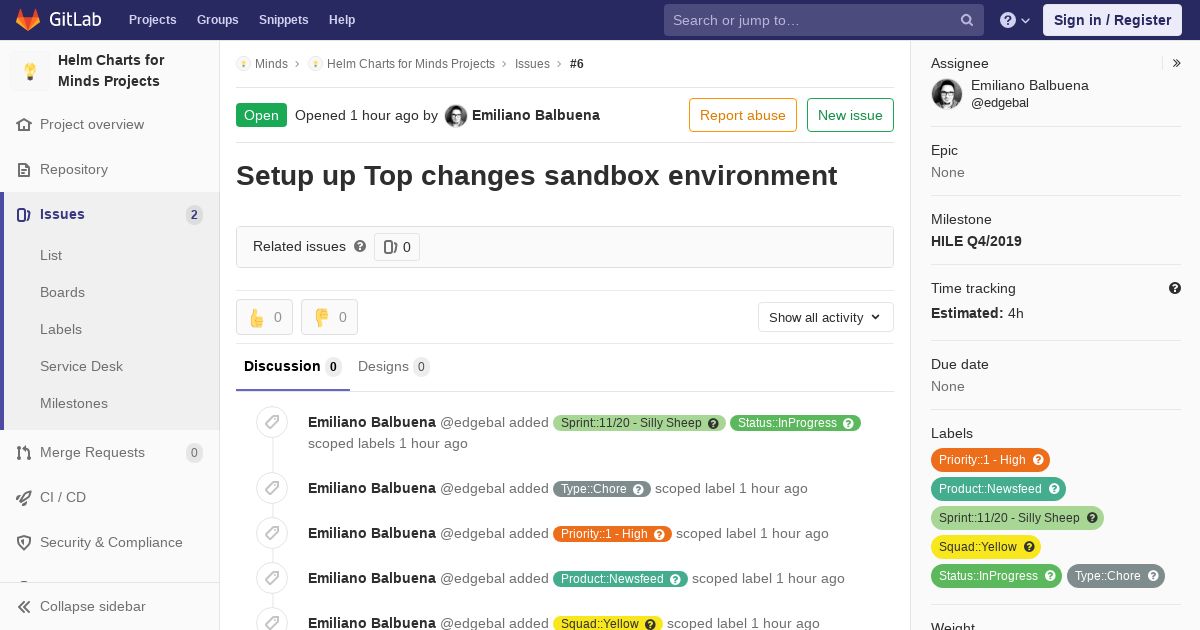Open Issues List in sidebar
The width and height of the screenshot is (1200, 630).
point(51,255)
